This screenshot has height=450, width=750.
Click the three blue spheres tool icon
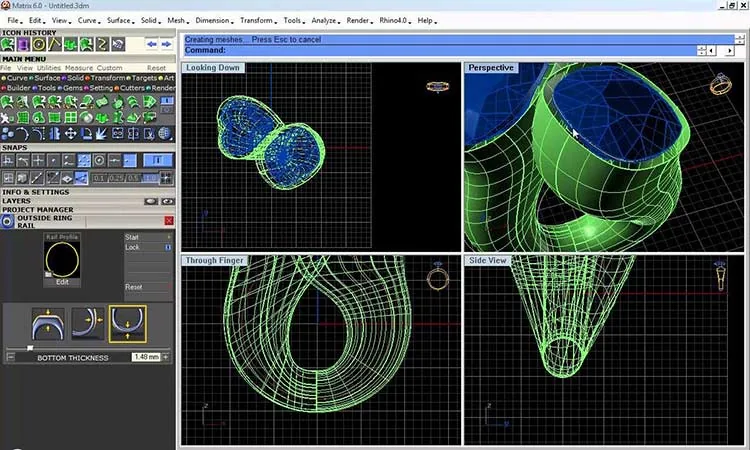(x=7, y=134)
